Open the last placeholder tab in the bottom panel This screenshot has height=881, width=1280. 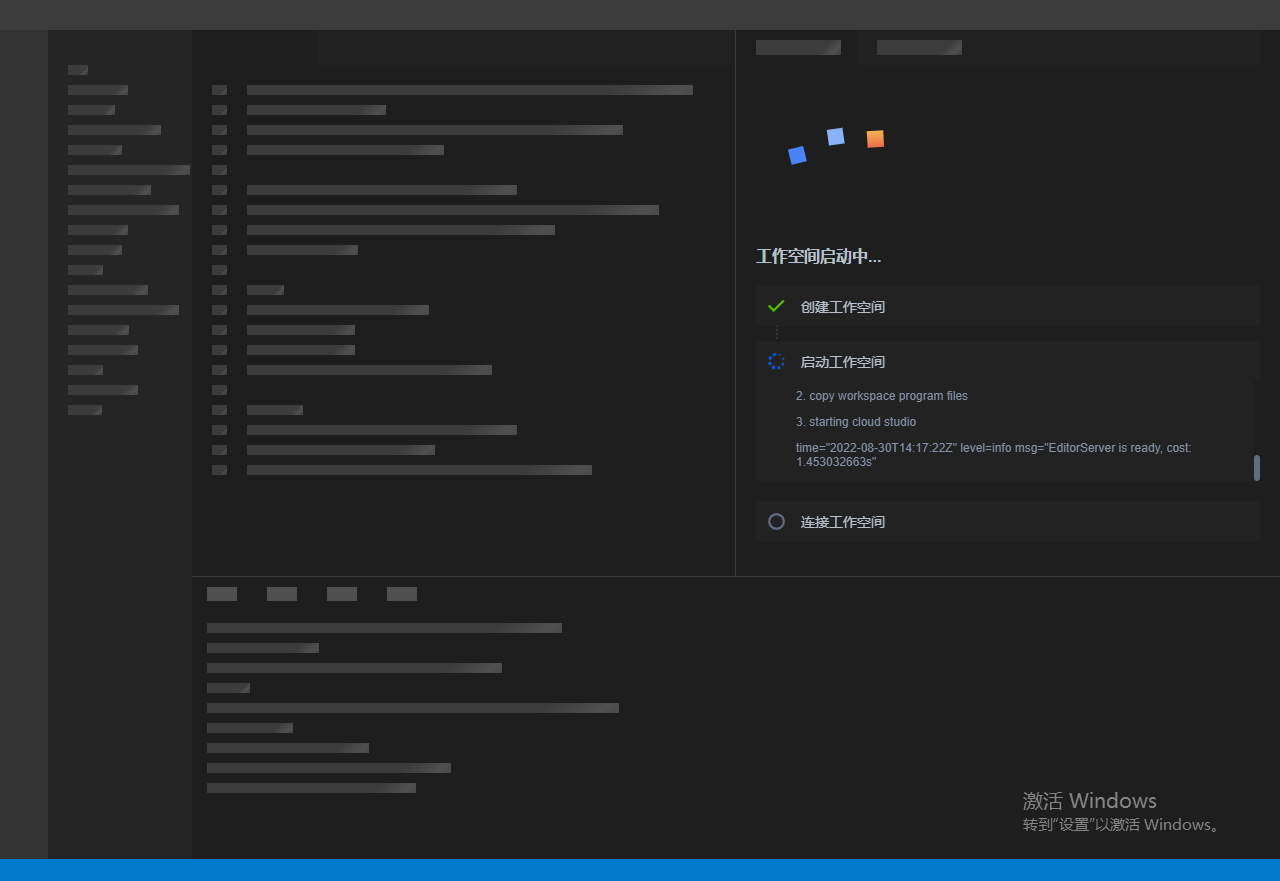pyautogui.click(x=402, y=594)
